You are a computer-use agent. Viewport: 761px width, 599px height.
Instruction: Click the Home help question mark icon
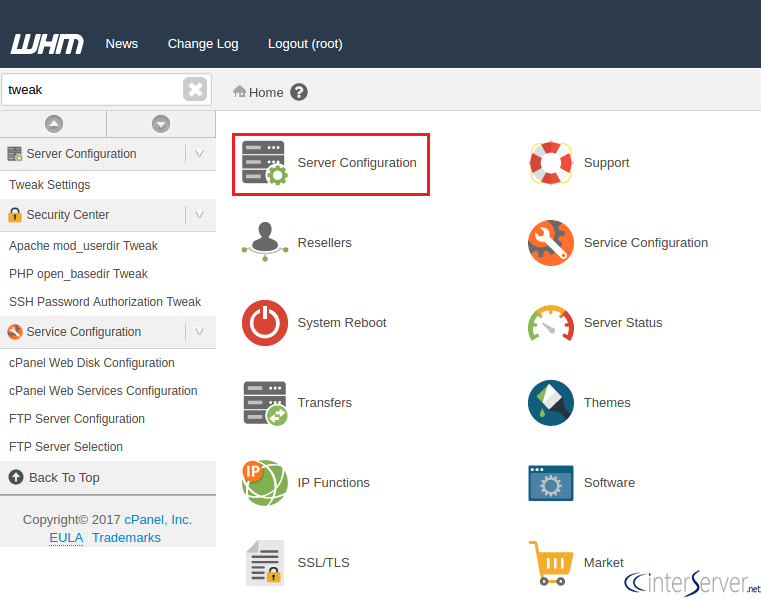299,92
